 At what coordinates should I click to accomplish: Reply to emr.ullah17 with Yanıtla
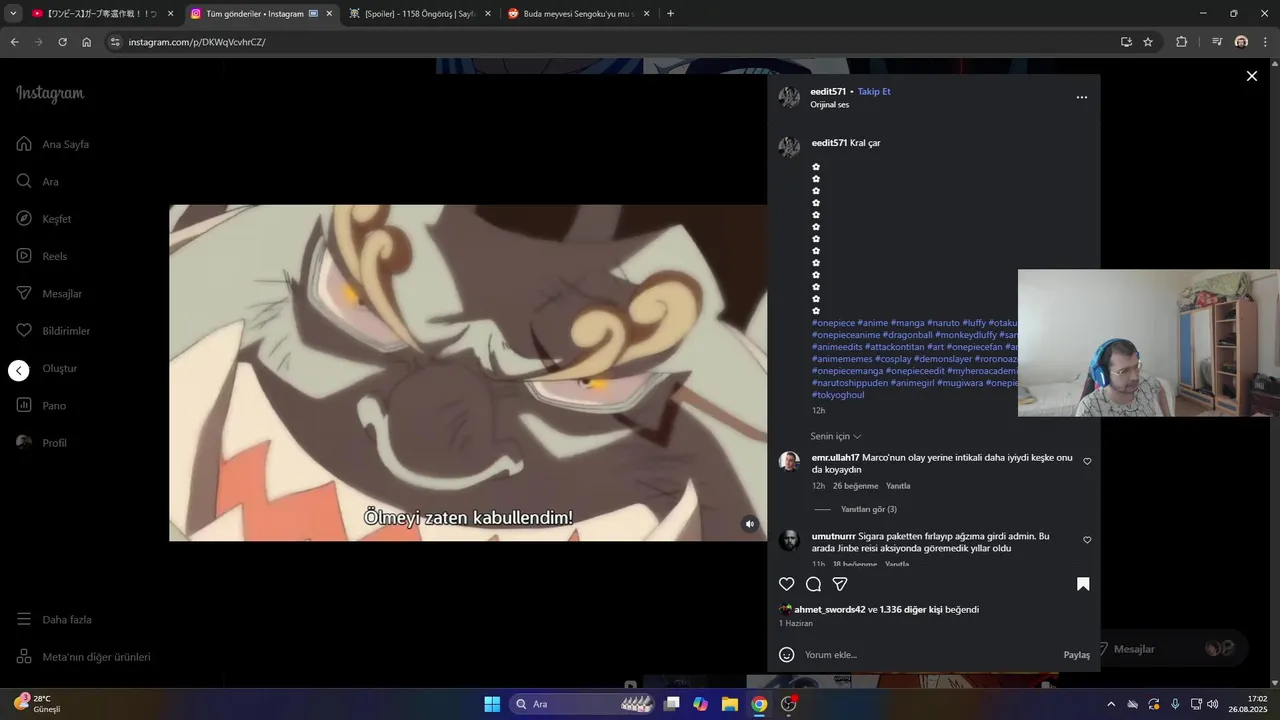tap(898, 486)
